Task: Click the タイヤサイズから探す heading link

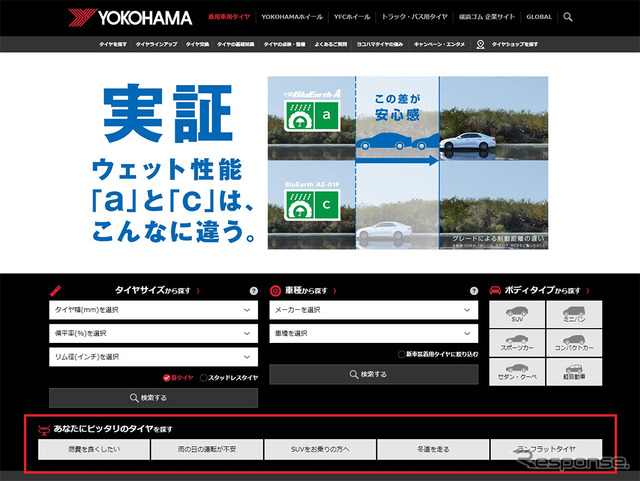Action: pyautogui.click(x=153, y=291)
